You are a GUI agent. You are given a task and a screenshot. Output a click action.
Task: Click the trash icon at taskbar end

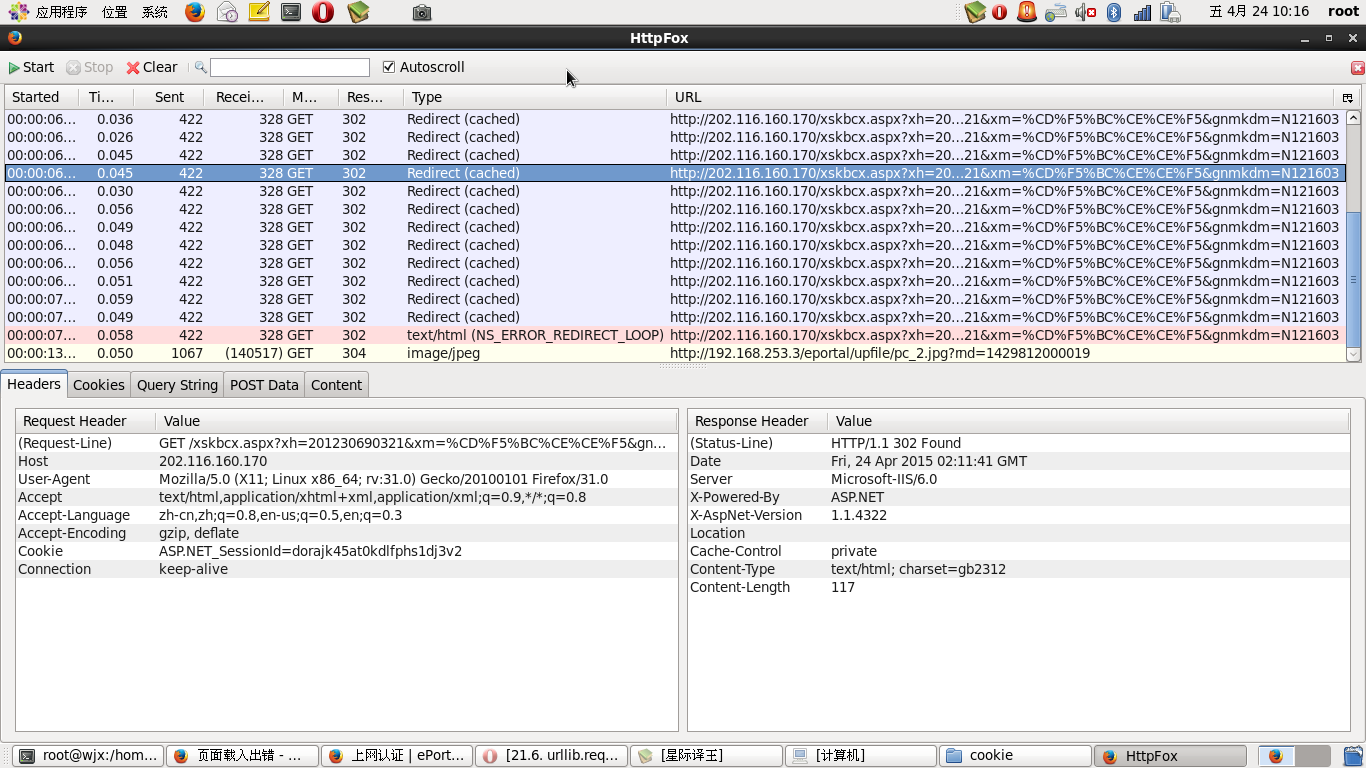[1354, 756]
